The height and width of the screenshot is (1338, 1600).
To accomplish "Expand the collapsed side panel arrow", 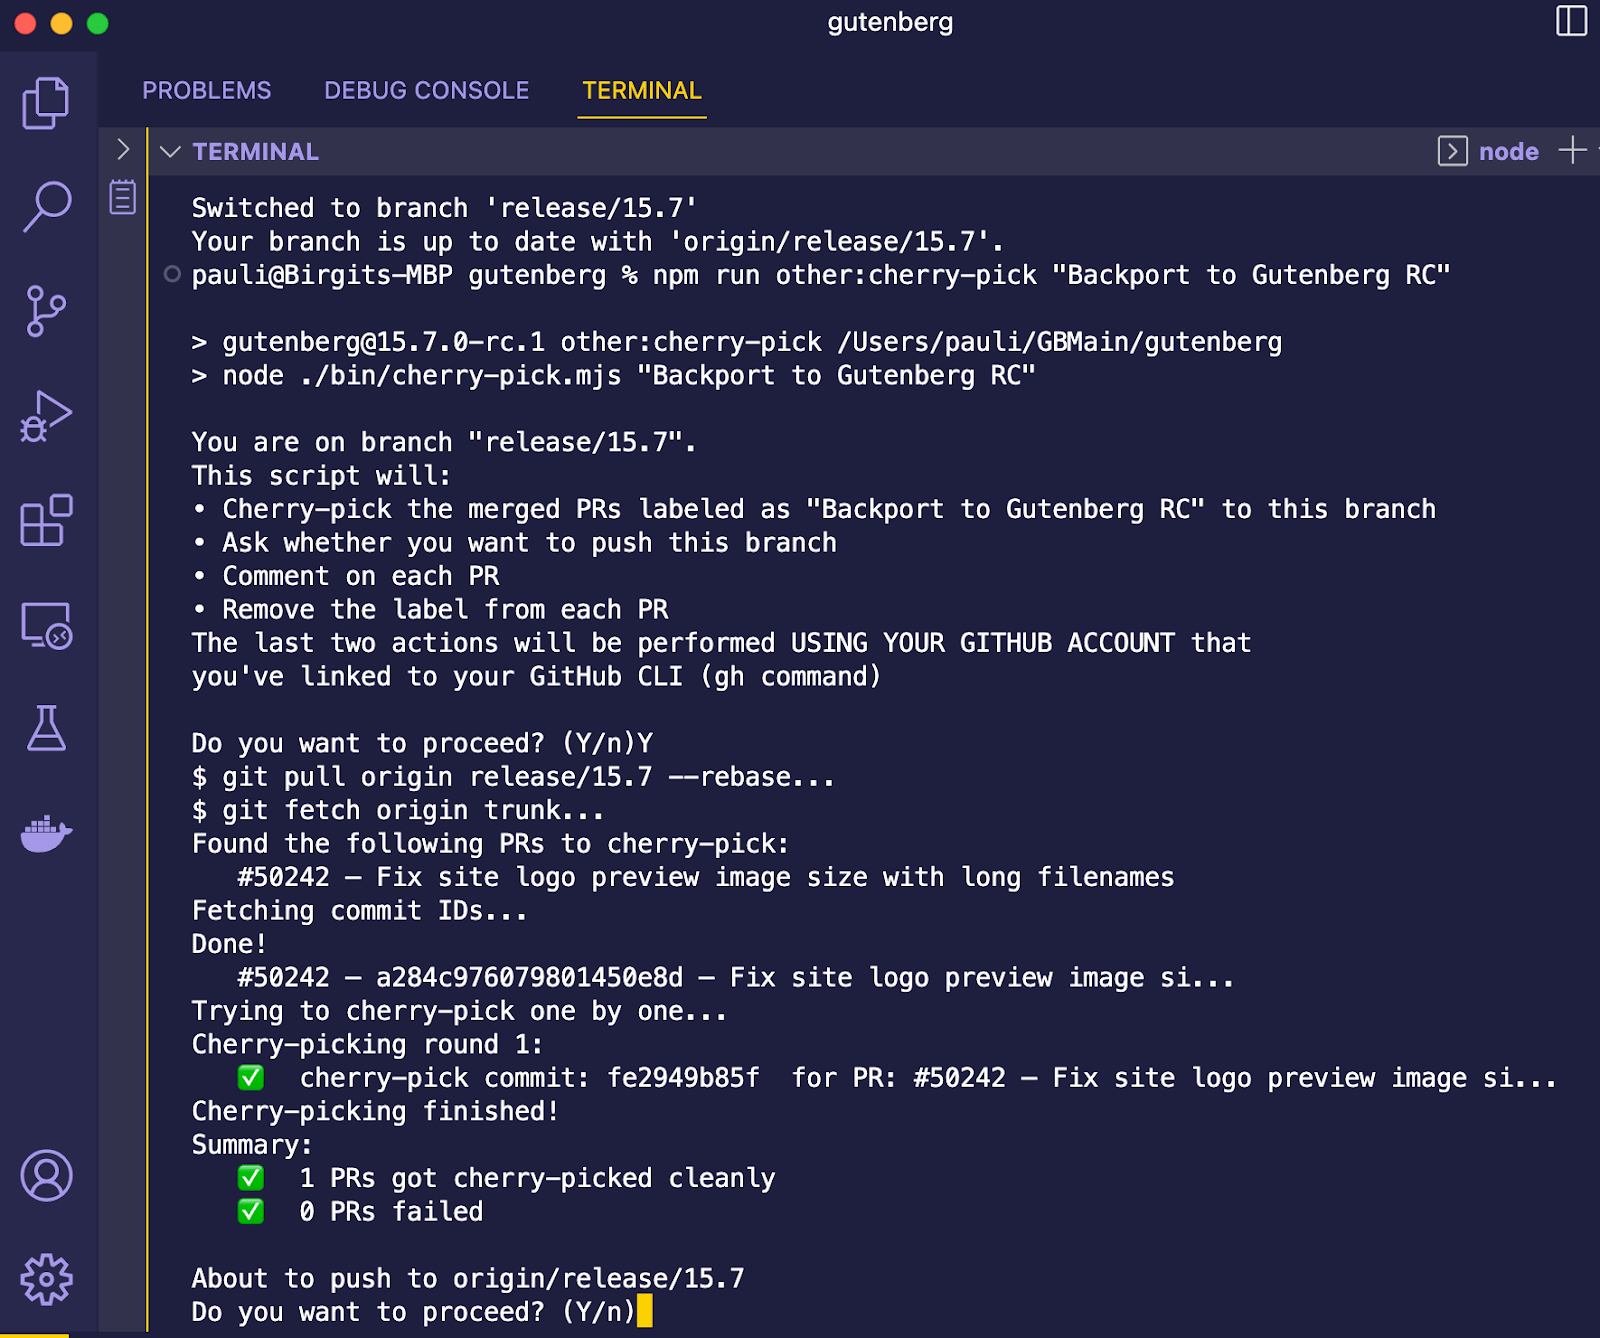I will (123, 150).
